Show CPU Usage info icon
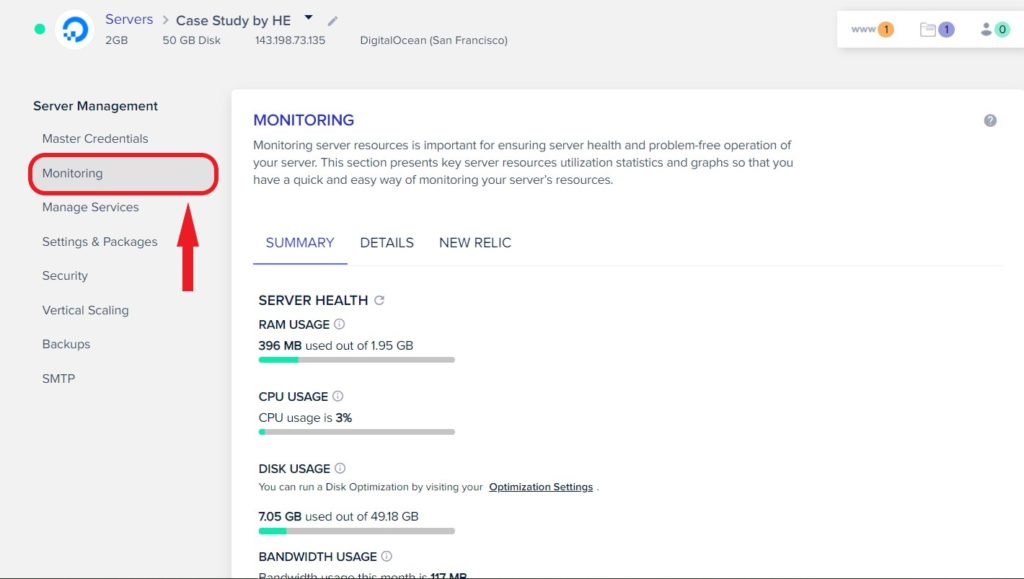 tap(338, 396)
